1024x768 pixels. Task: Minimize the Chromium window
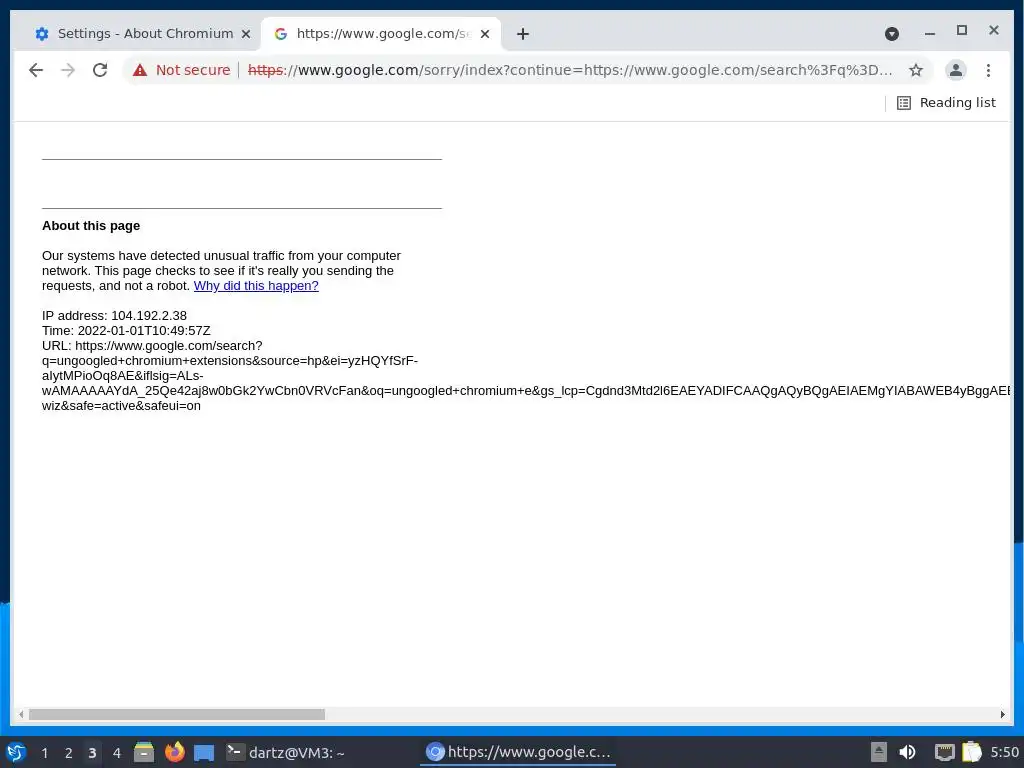tap(929, 33)
